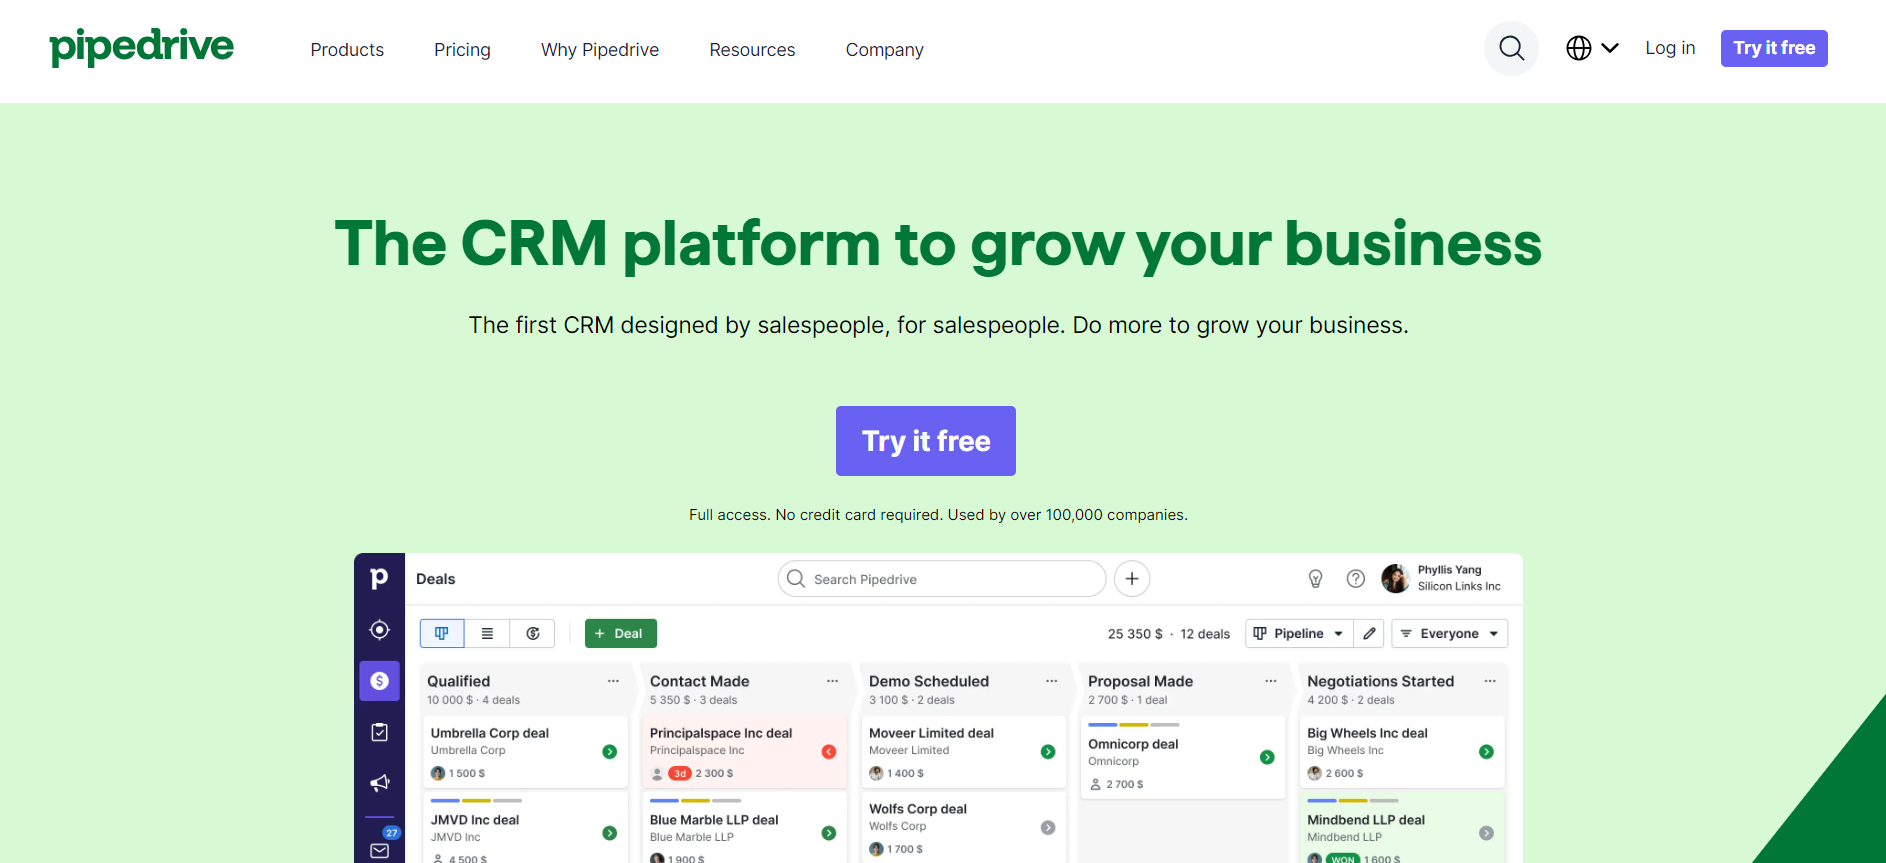The height and width of the screenshot is (863, 1886).
Task: Switch to forecast view toggle
Action: coord(533,634)
